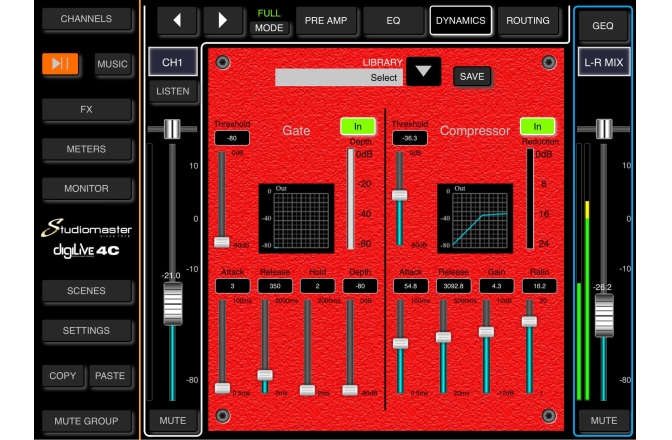Open the GEQ page
672x440 pixels.
[603, 26]
